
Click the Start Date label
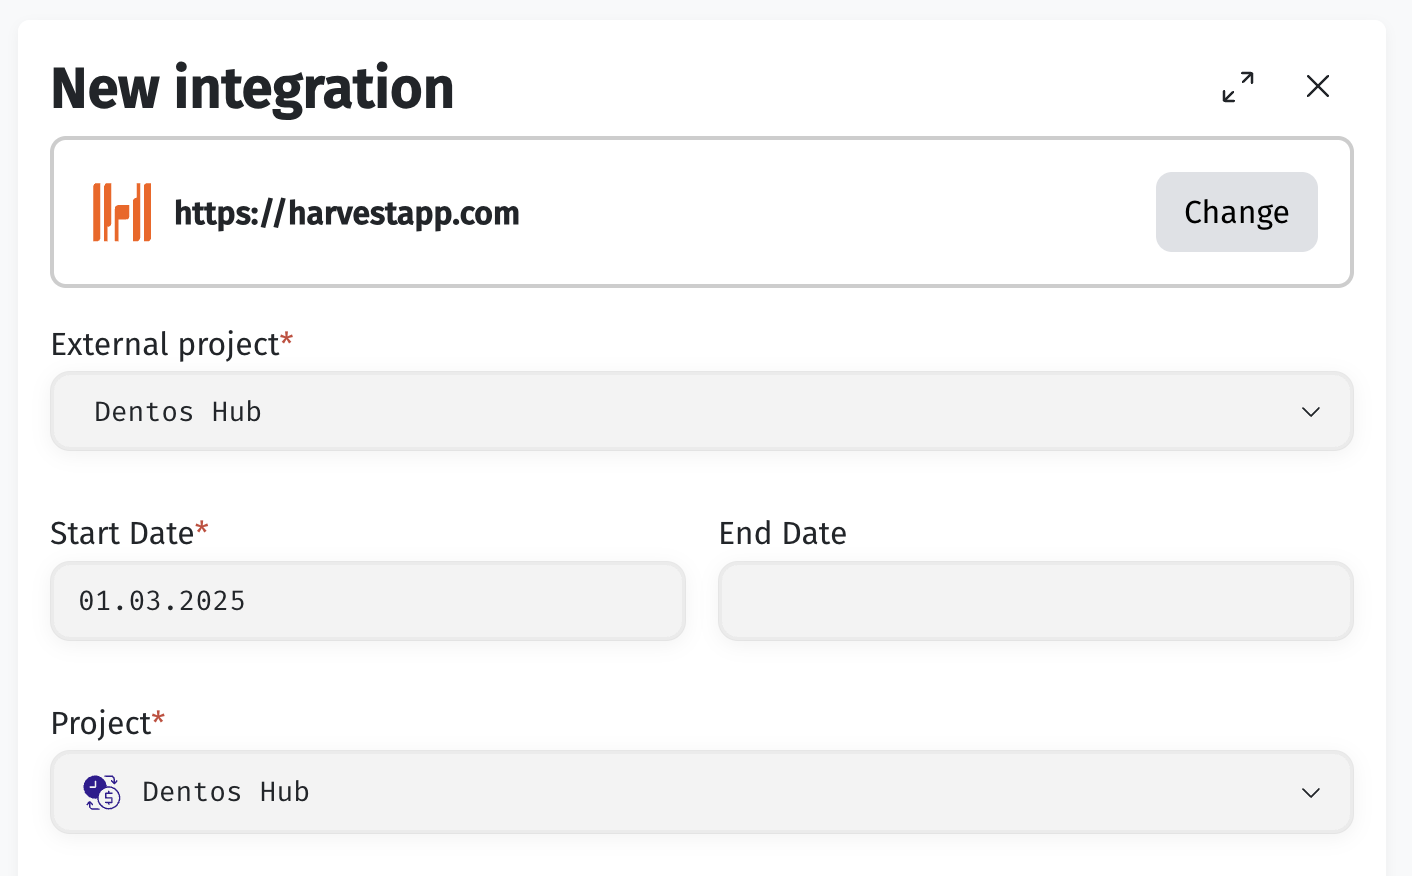(122, 533)
